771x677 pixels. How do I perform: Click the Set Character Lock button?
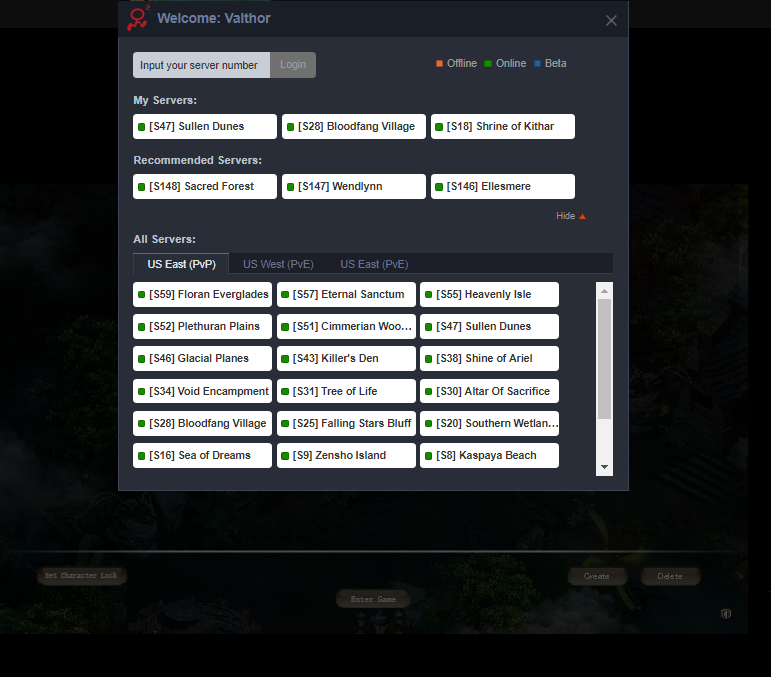pyautogui.click(x=81, y=576)
